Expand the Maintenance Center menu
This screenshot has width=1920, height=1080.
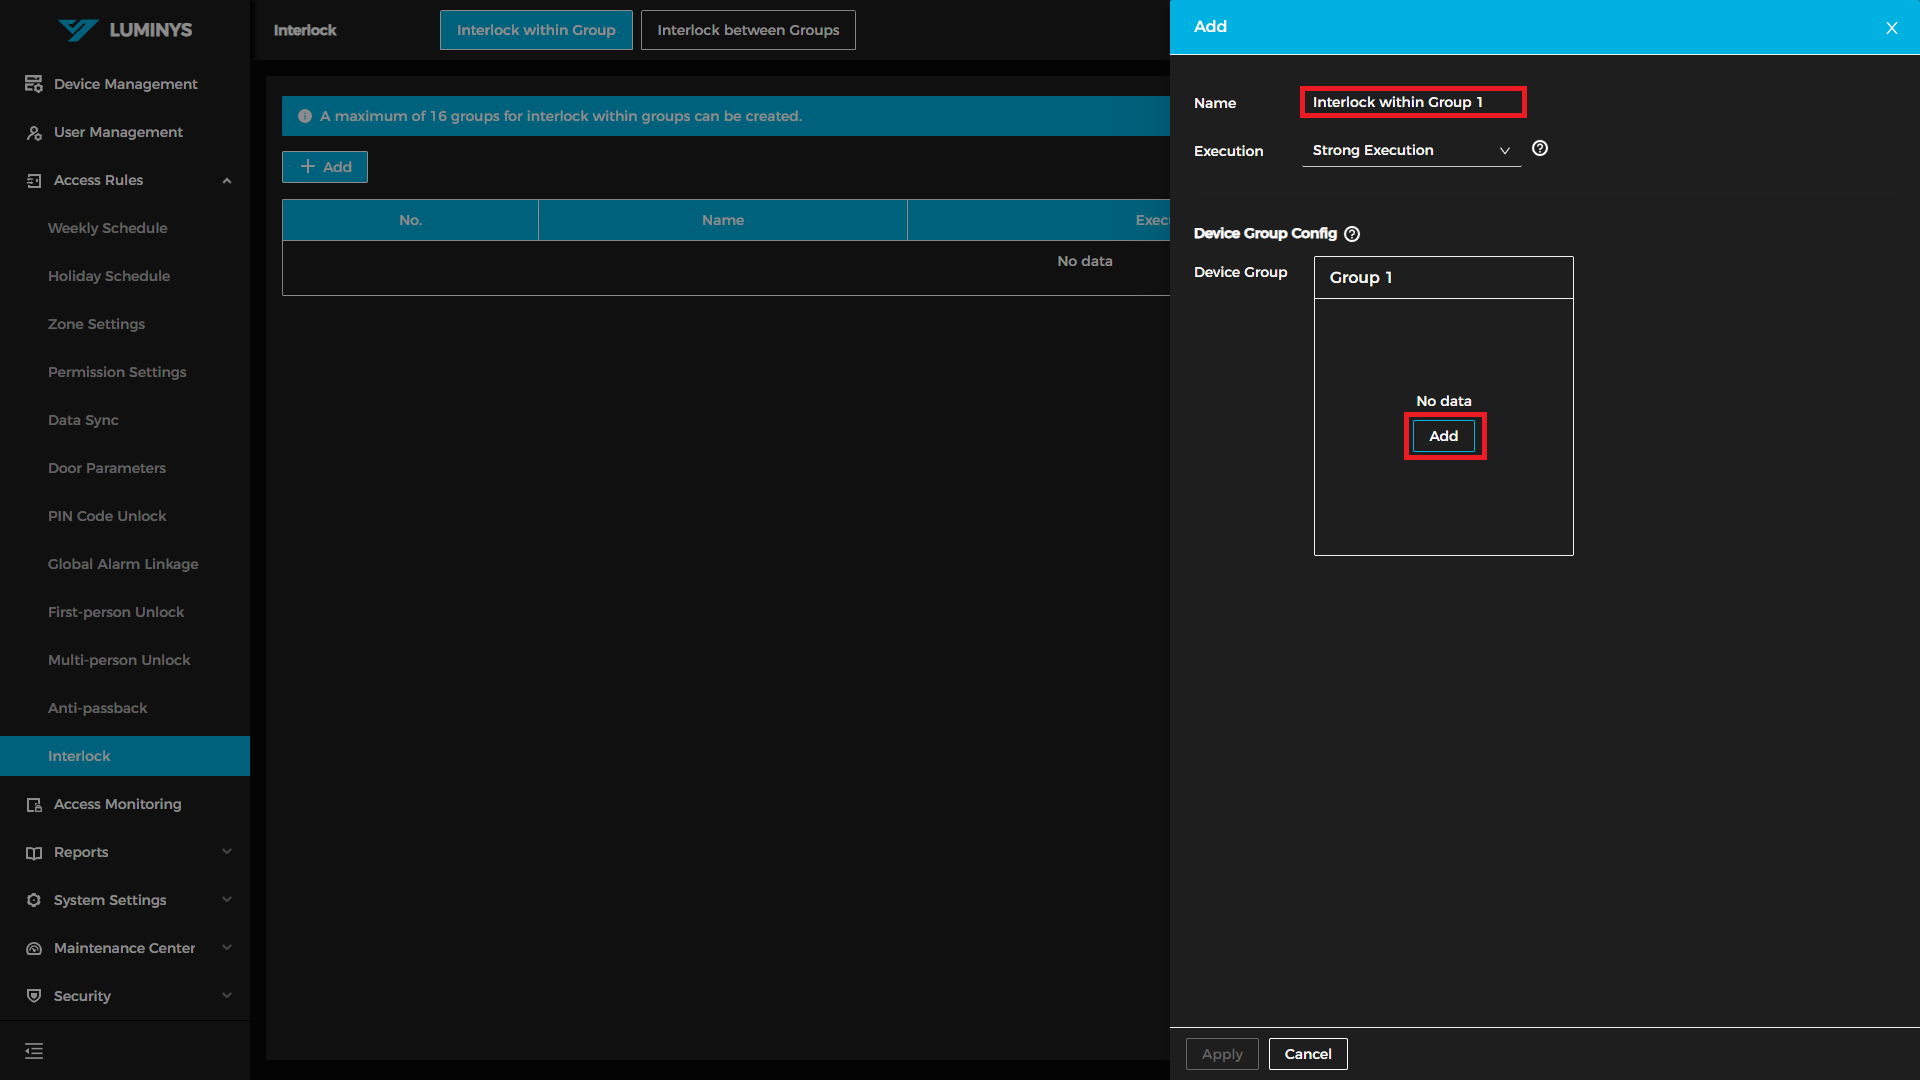[x=227, y=948]
